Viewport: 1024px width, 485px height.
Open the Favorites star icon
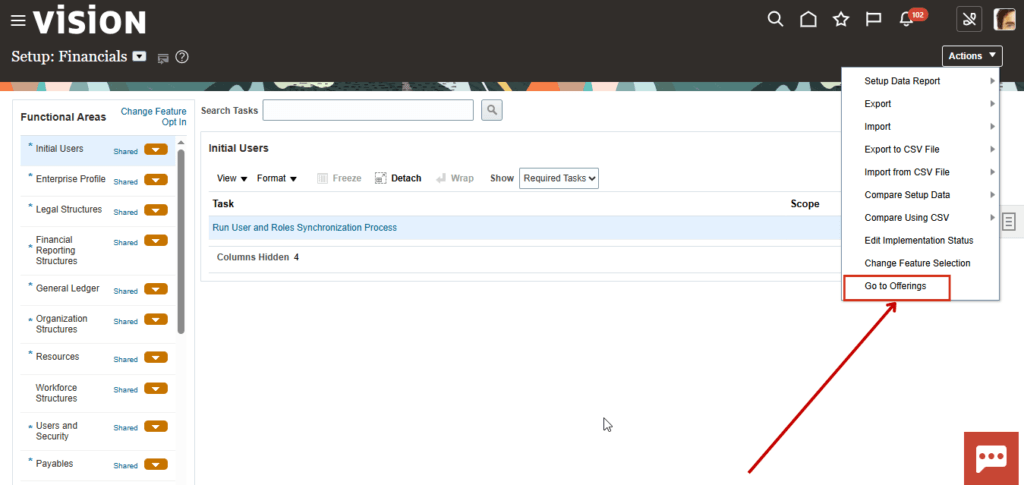pyautogui.click(x=841, y=20)
